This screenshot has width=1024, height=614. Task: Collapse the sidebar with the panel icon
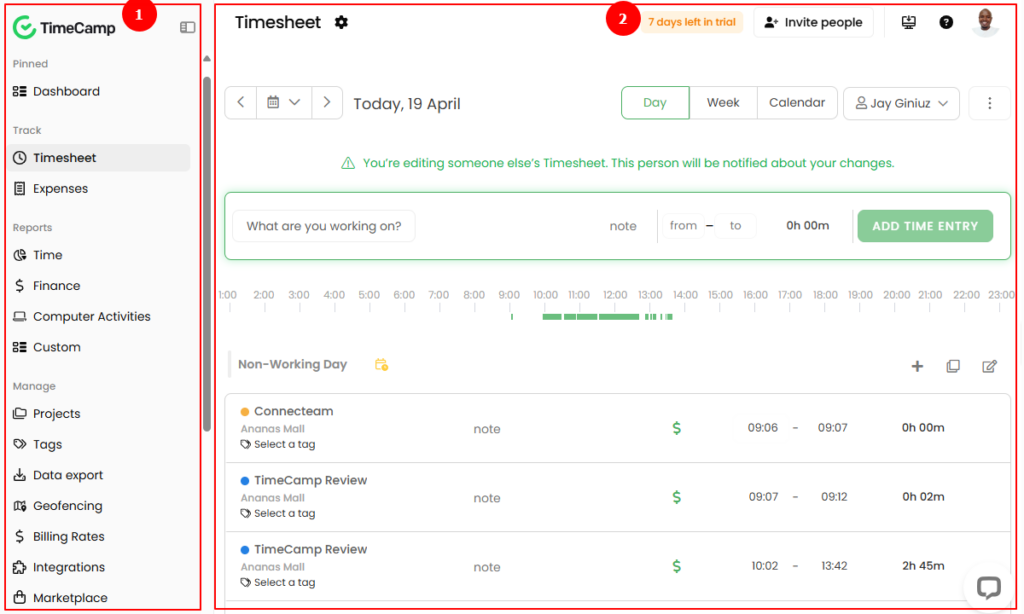tap(187, 27)
